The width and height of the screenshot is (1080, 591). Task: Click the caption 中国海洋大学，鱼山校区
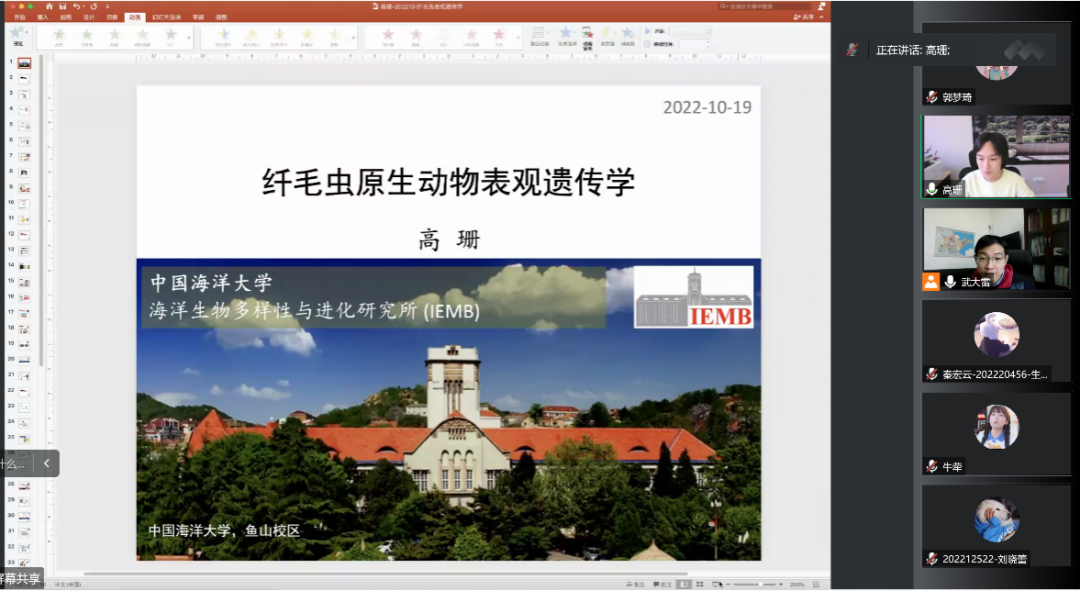tap(225, 531)
